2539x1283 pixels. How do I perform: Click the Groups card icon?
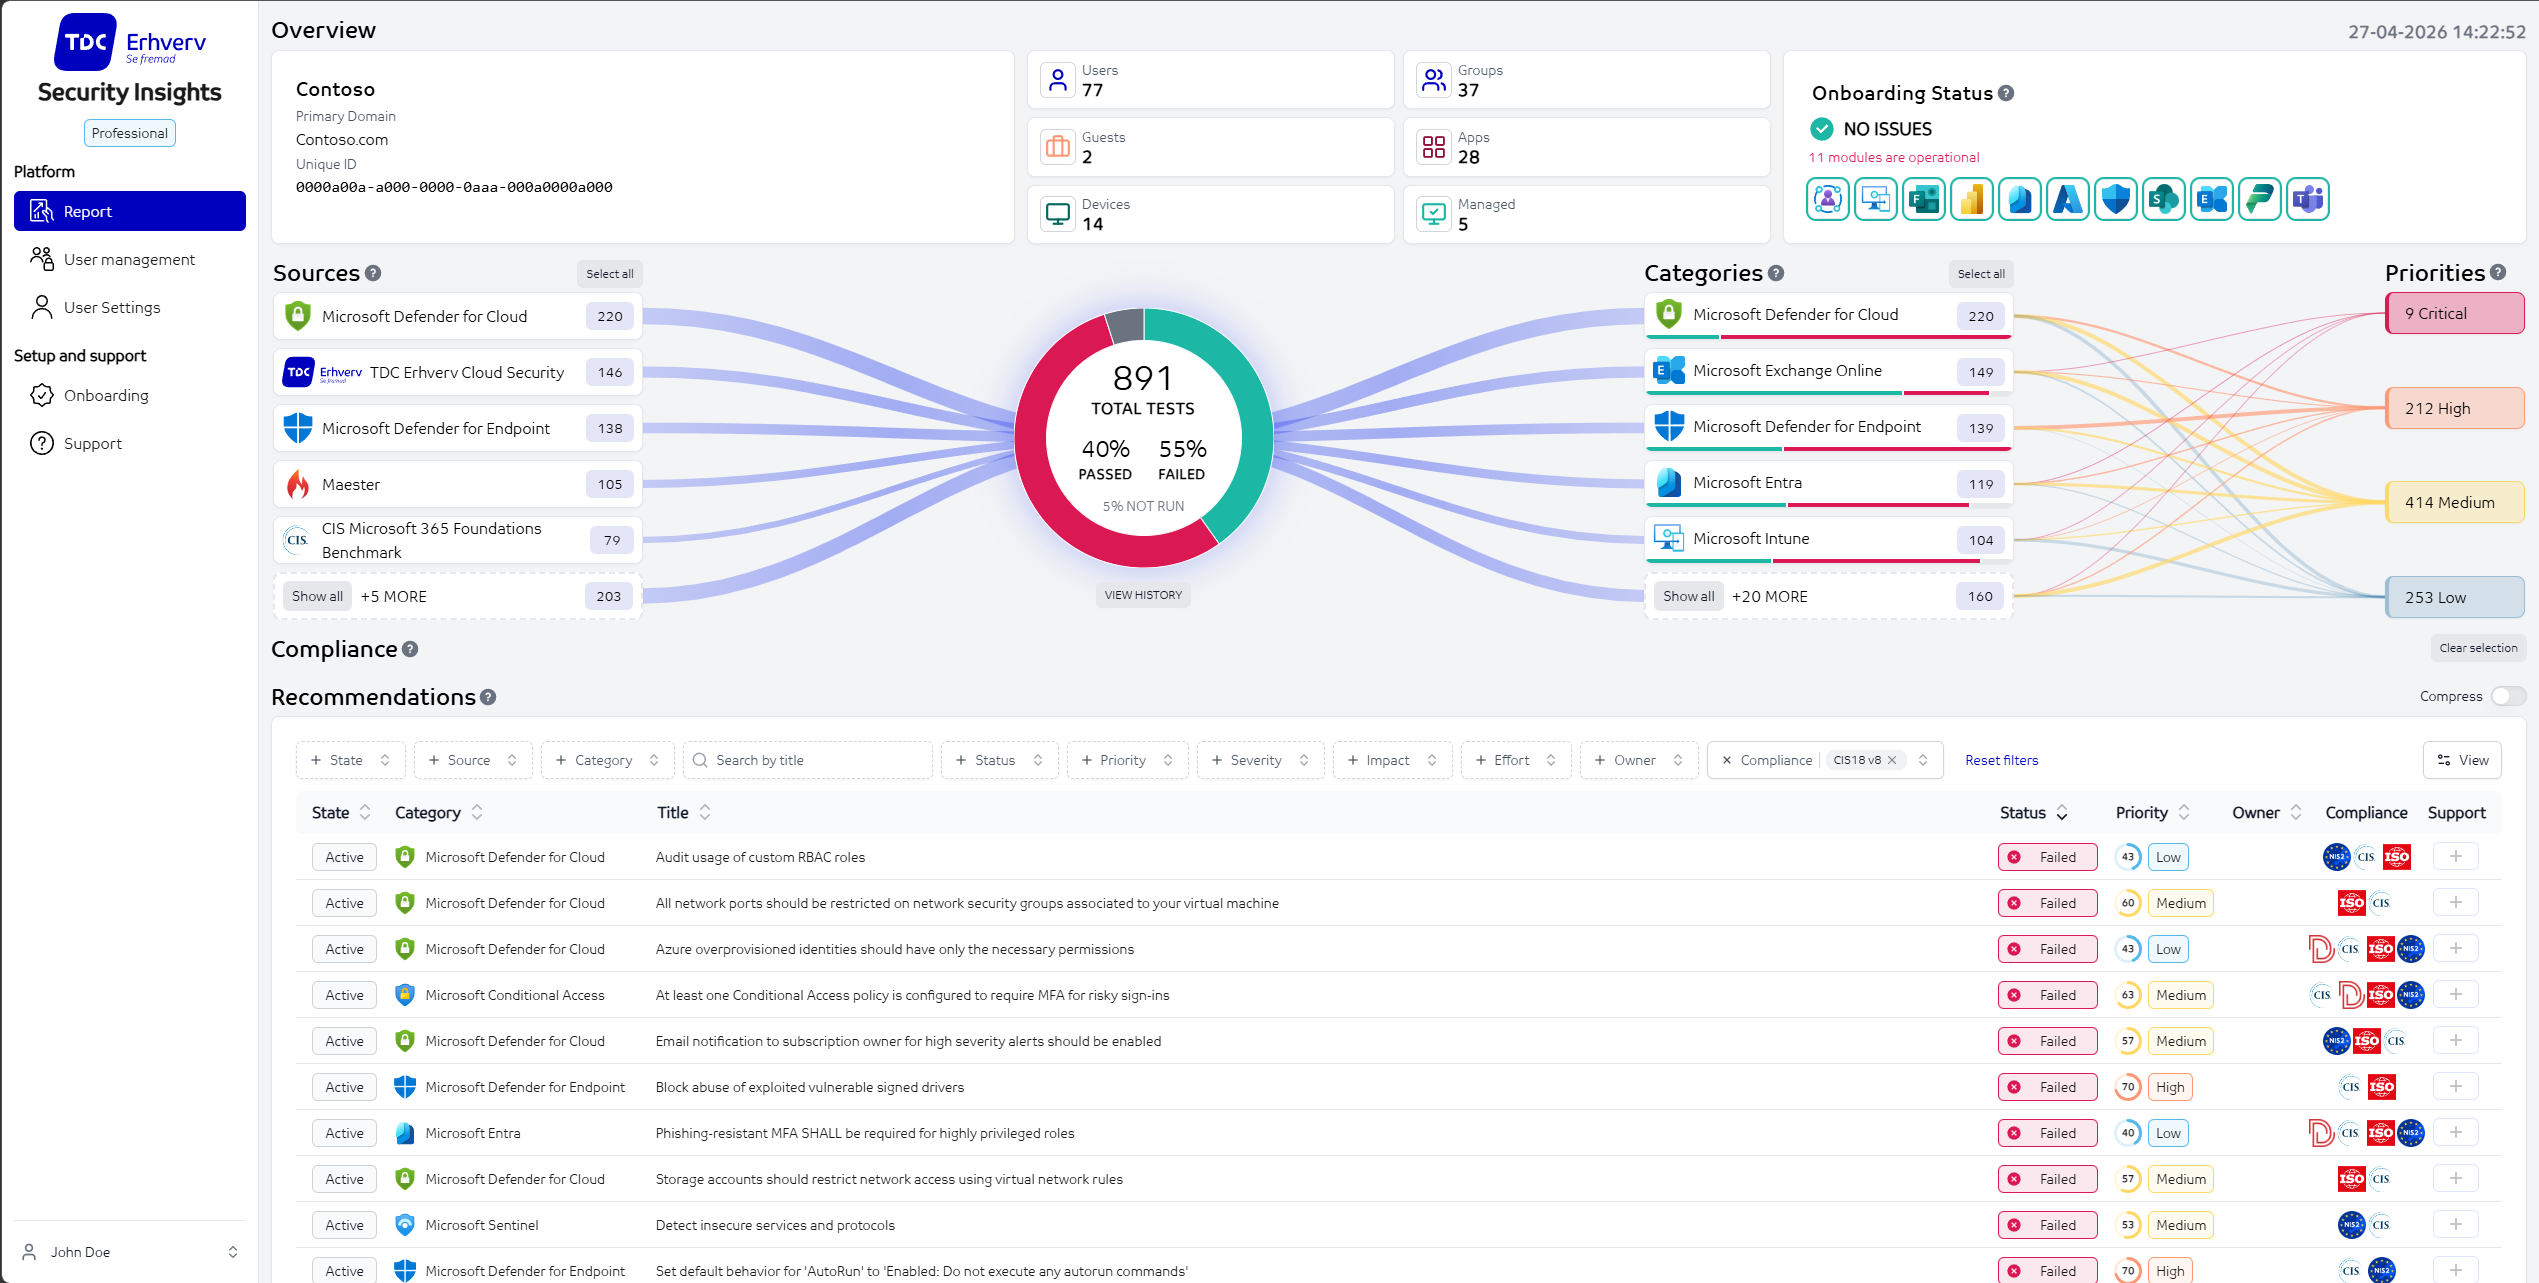click(1434, 80)
